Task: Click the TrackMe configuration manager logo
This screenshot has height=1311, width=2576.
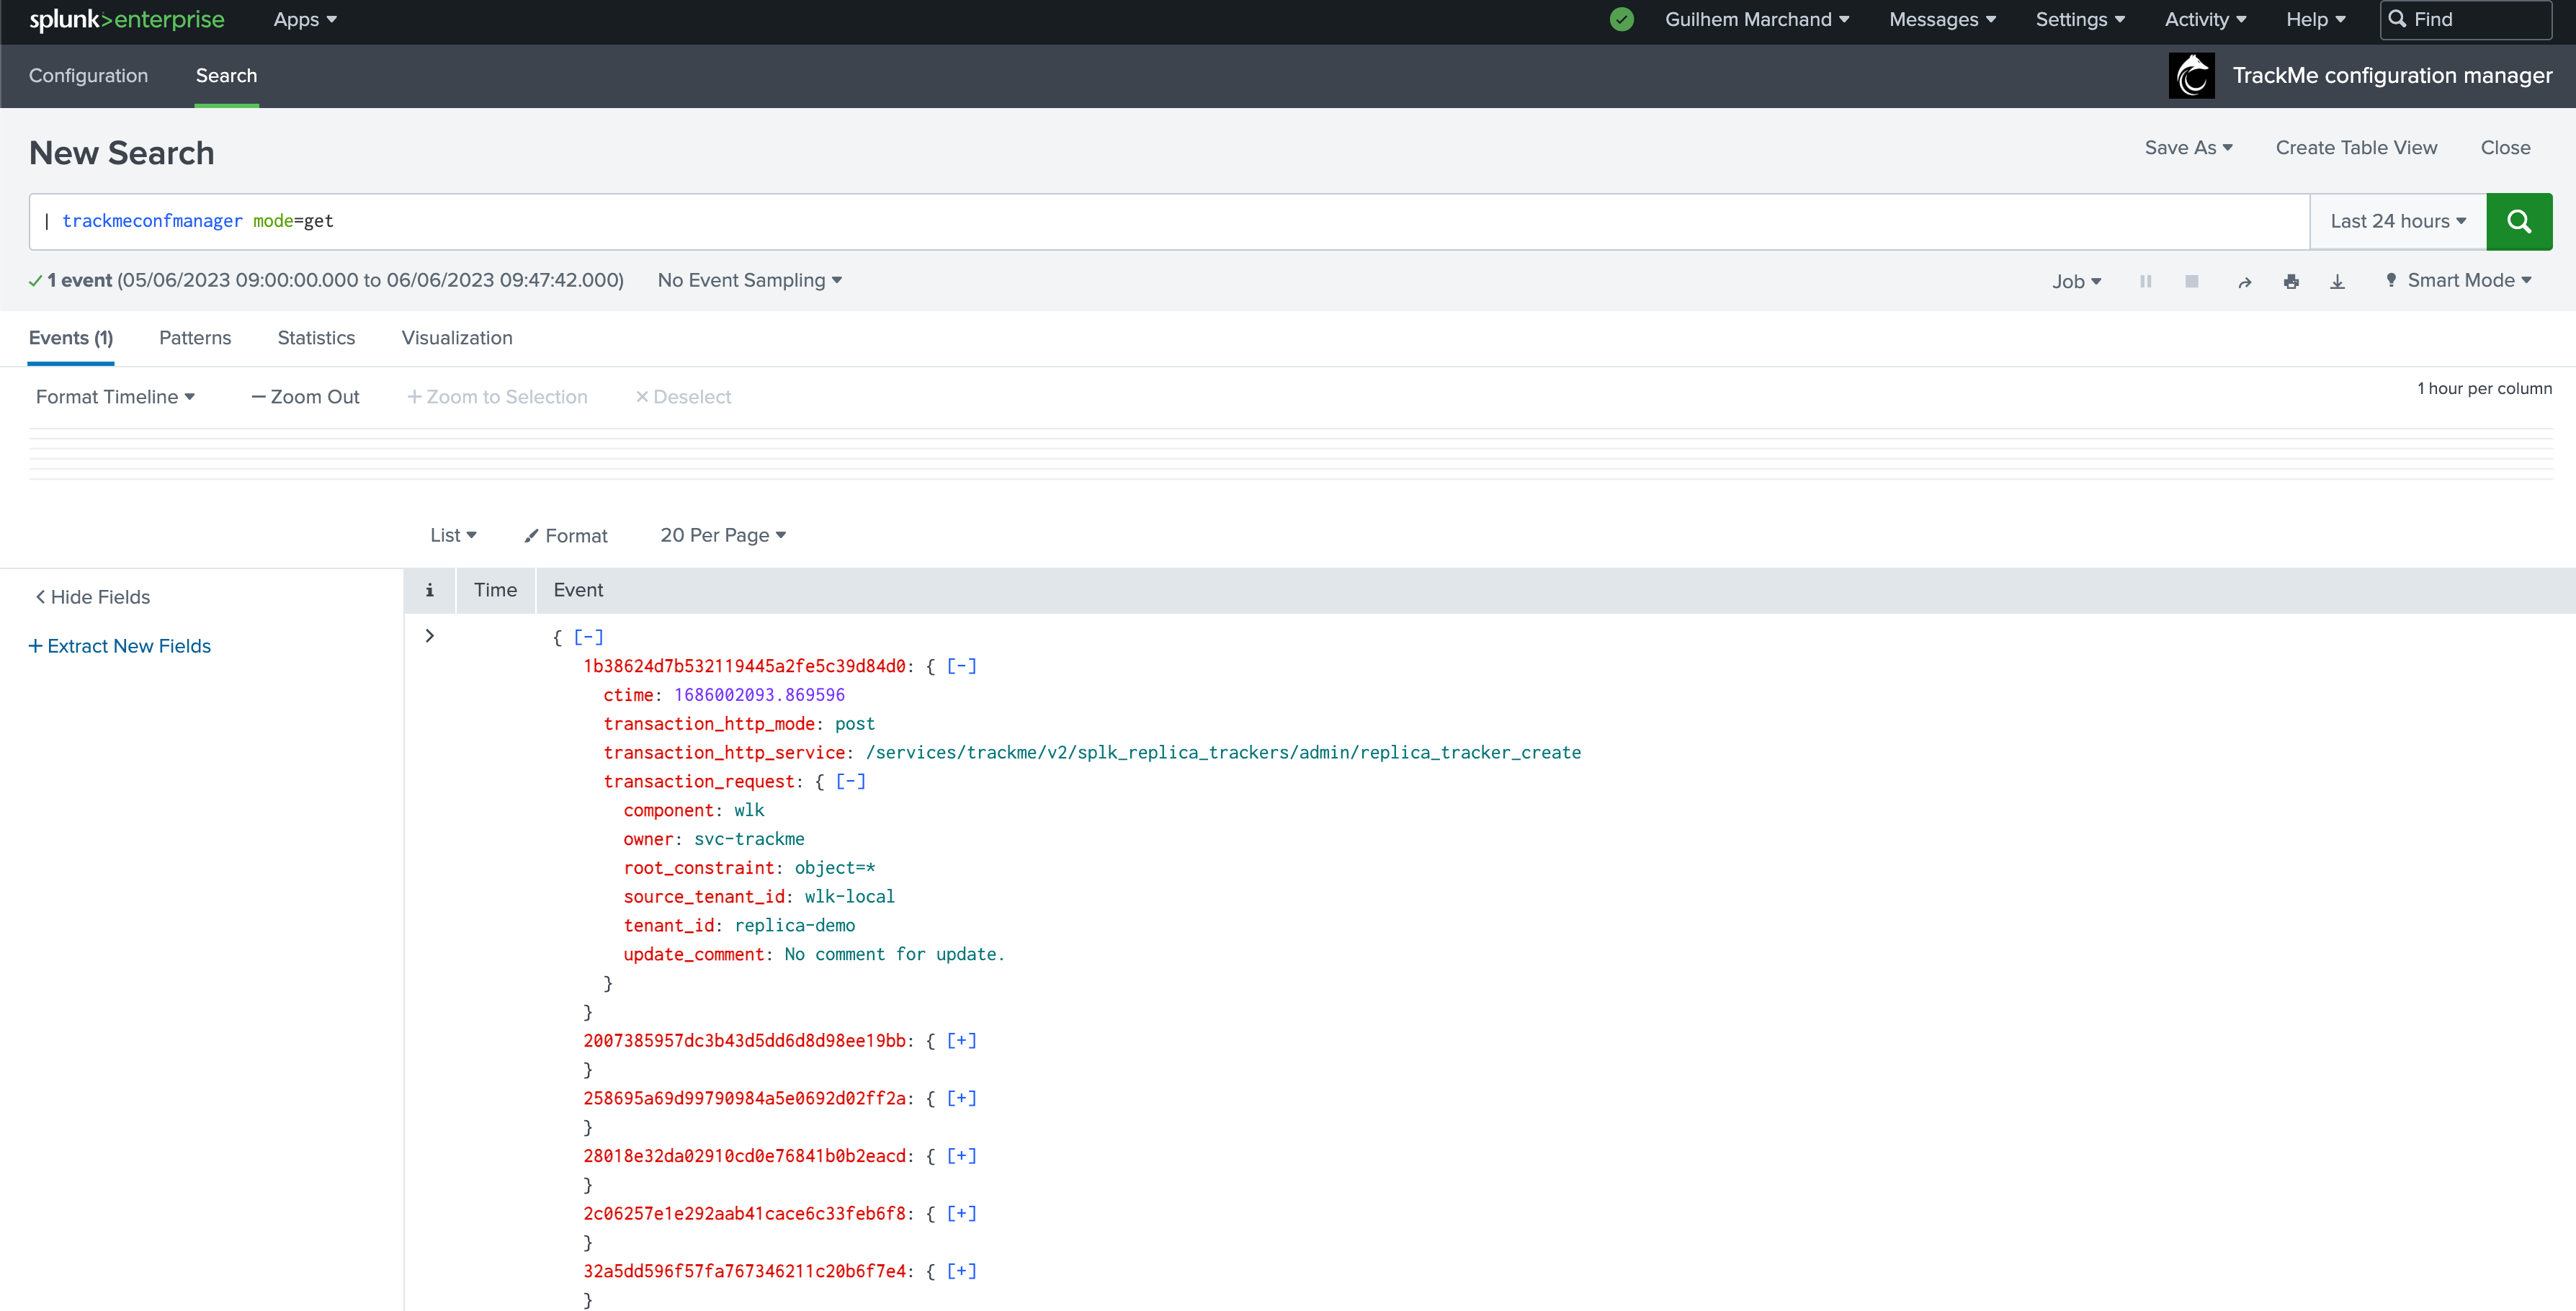Action: click(2191, 76)
